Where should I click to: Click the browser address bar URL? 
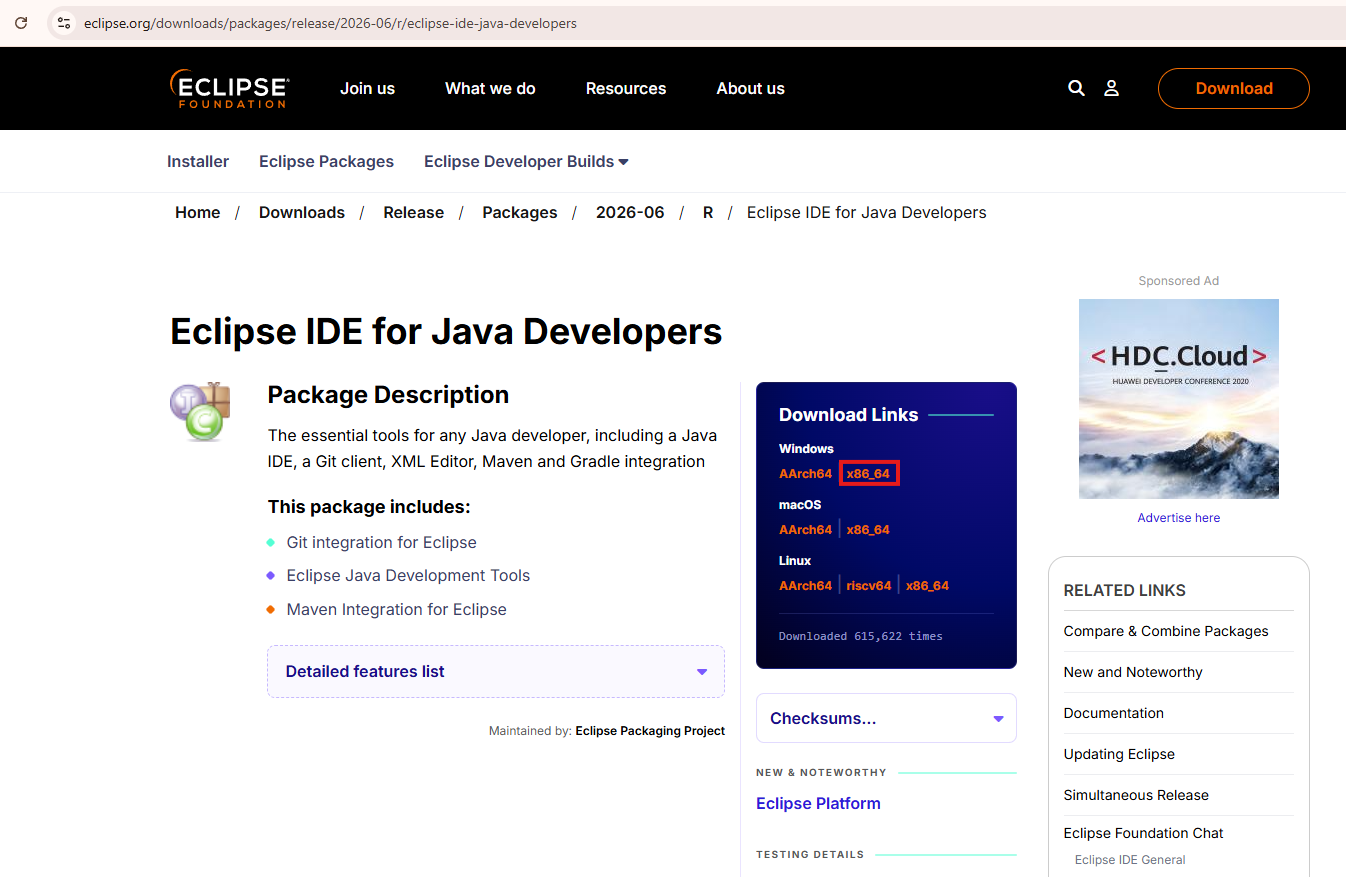(x=330, y=23)
